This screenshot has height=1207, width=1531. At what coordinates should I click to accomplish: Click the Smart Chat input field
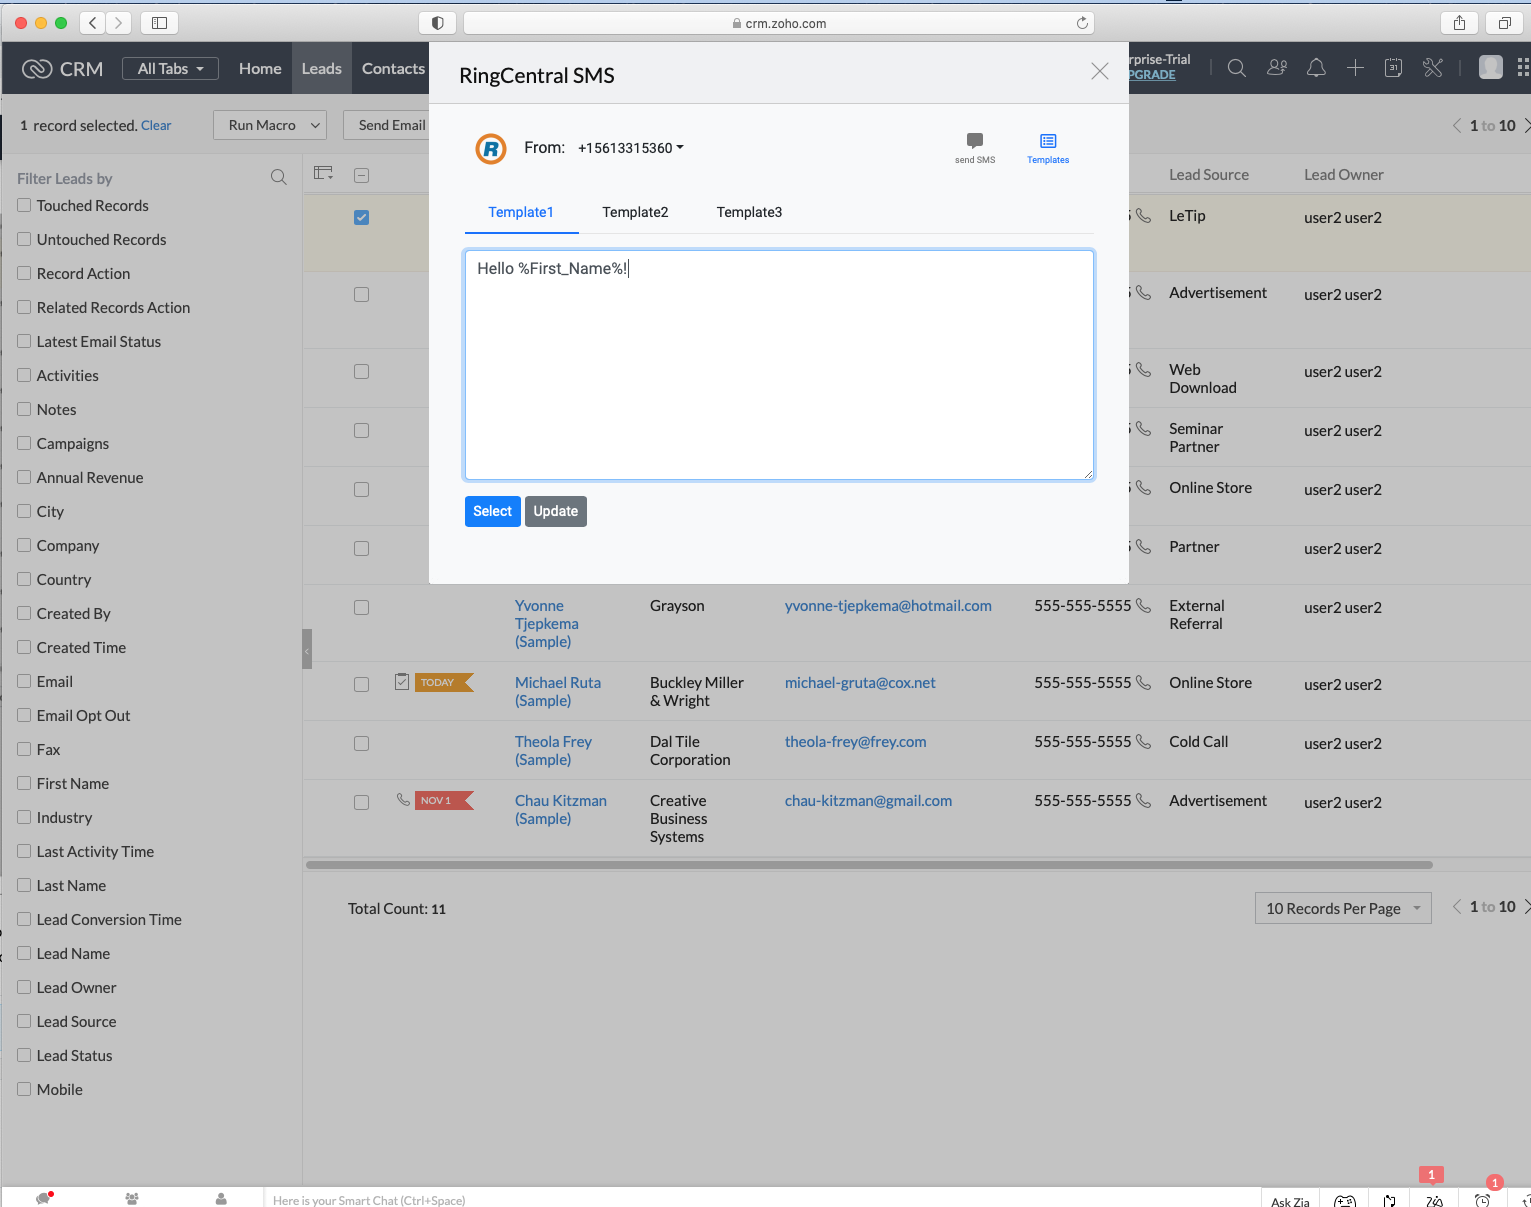[x=760, y=1198]
